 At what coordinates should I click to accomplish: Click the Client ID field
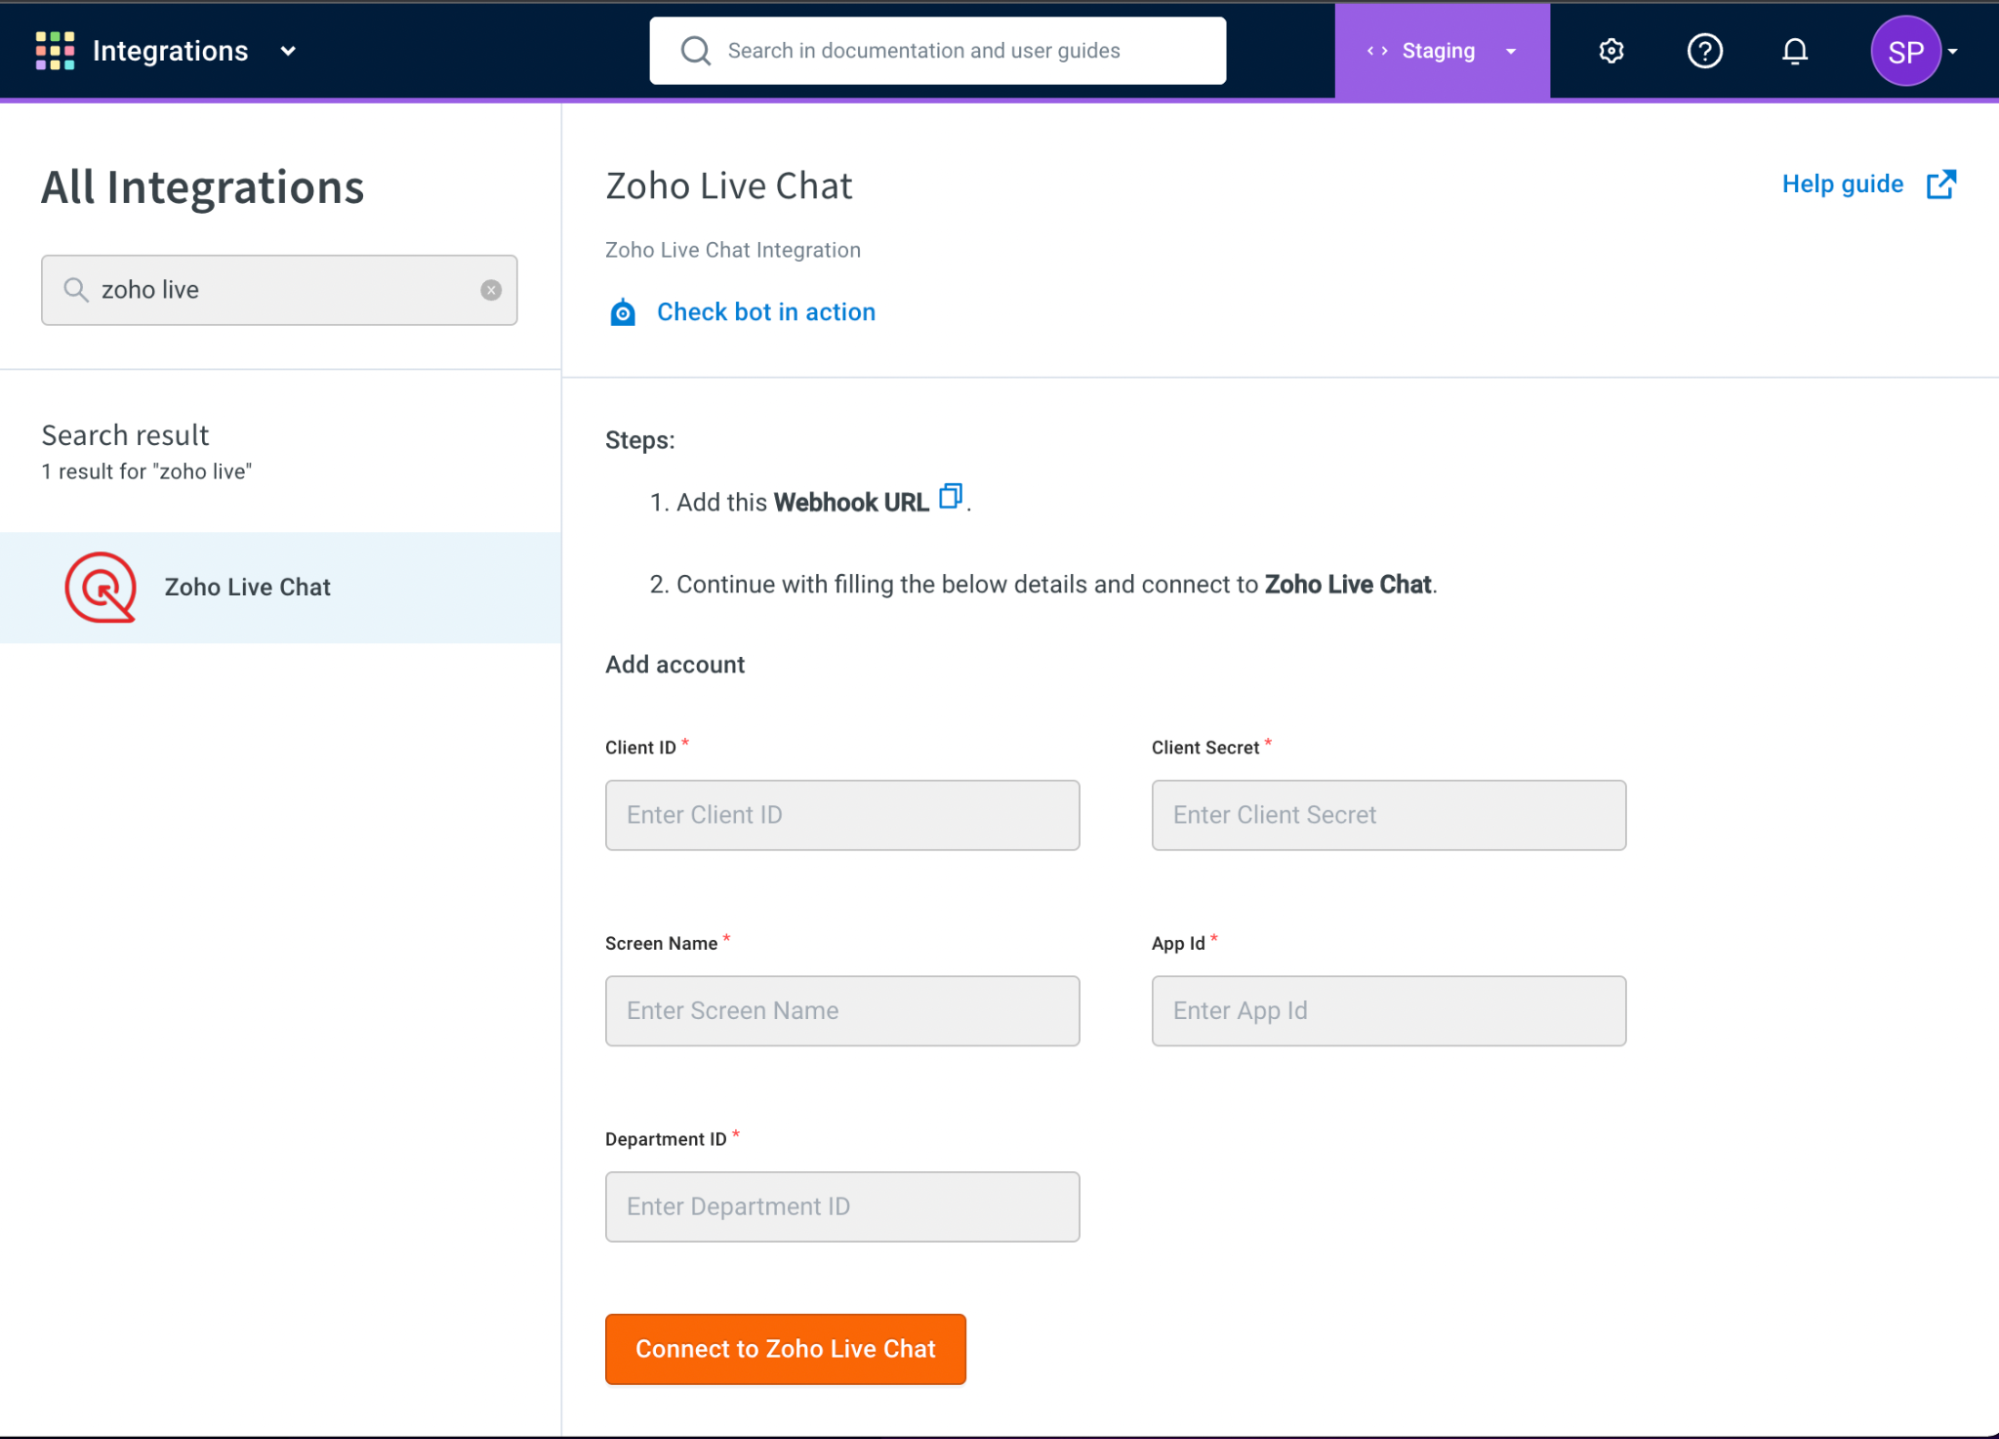coord(842,815)
